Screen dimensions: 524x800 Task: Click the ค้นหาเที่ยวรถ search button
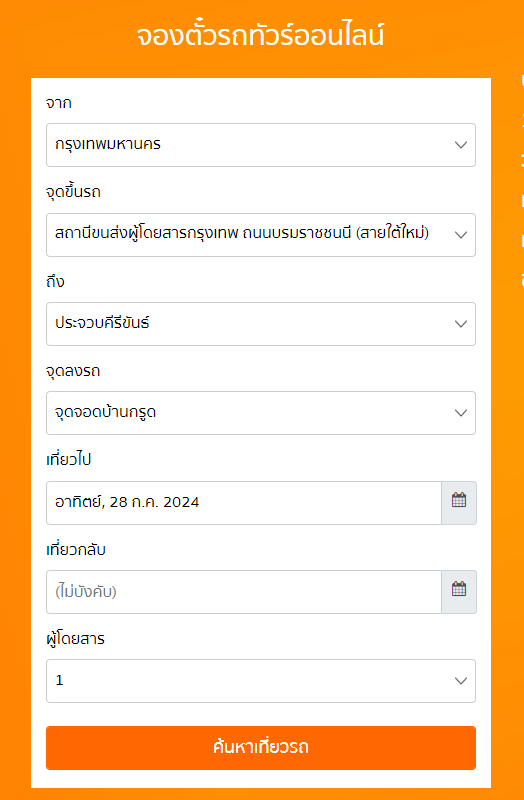coord(261,747)
